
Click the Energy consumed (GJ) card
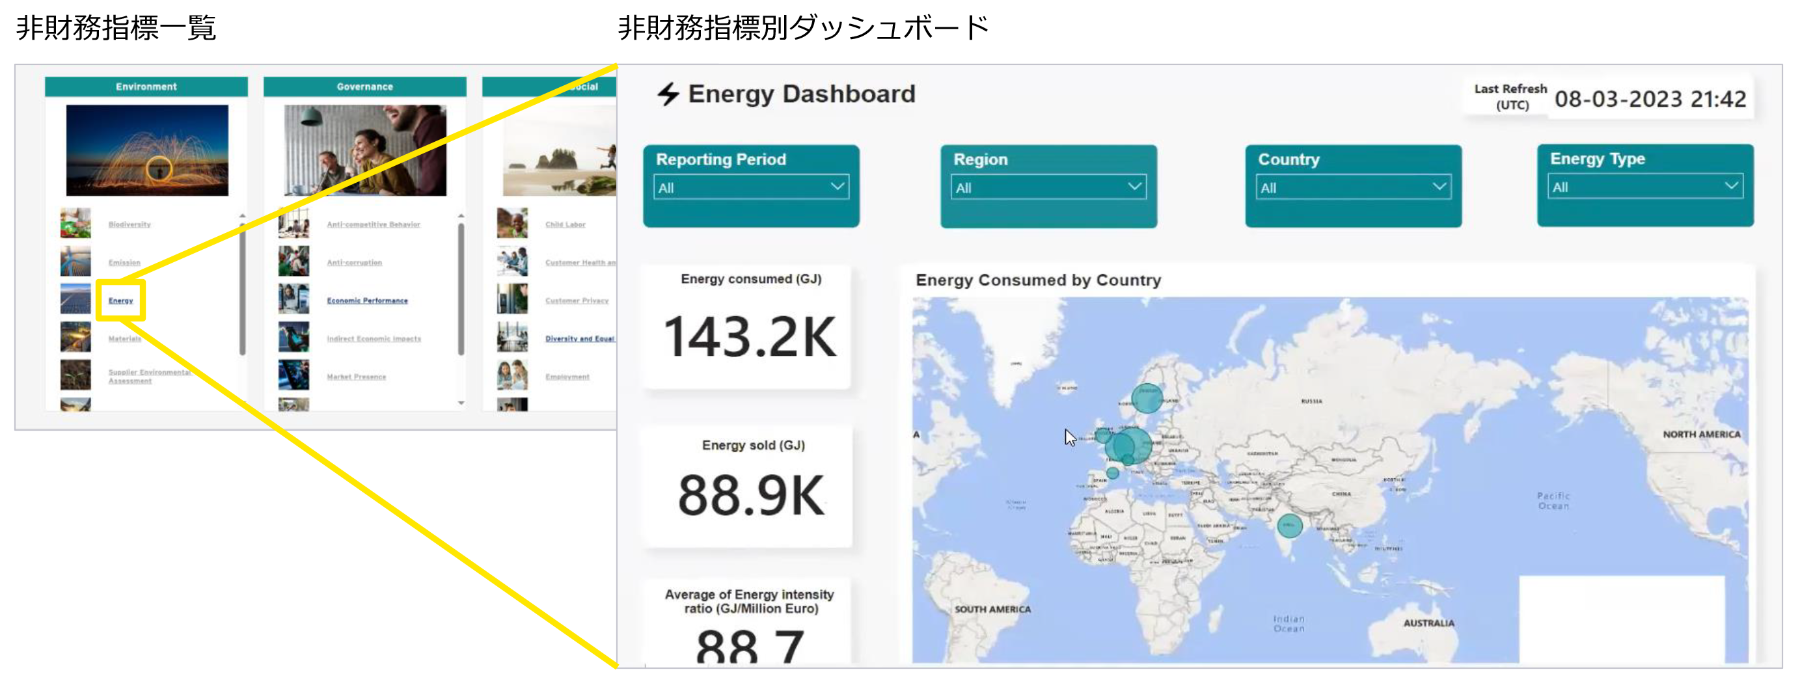click(750, 326)
